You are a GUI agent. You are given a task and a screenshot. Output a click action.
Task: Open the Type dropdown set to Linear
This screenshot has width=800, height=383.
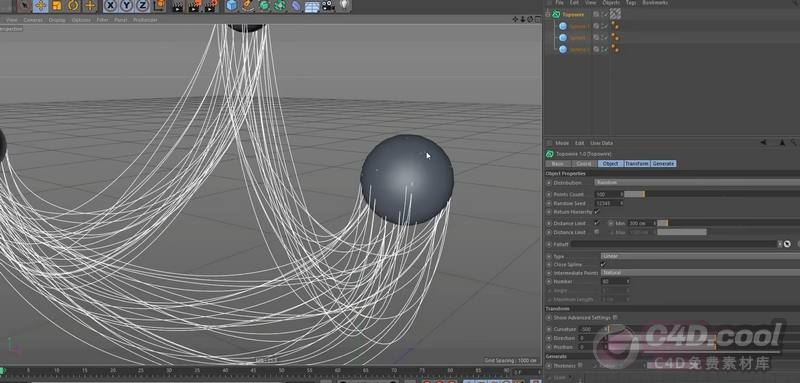pyautogui.click(x=700, y=256)
